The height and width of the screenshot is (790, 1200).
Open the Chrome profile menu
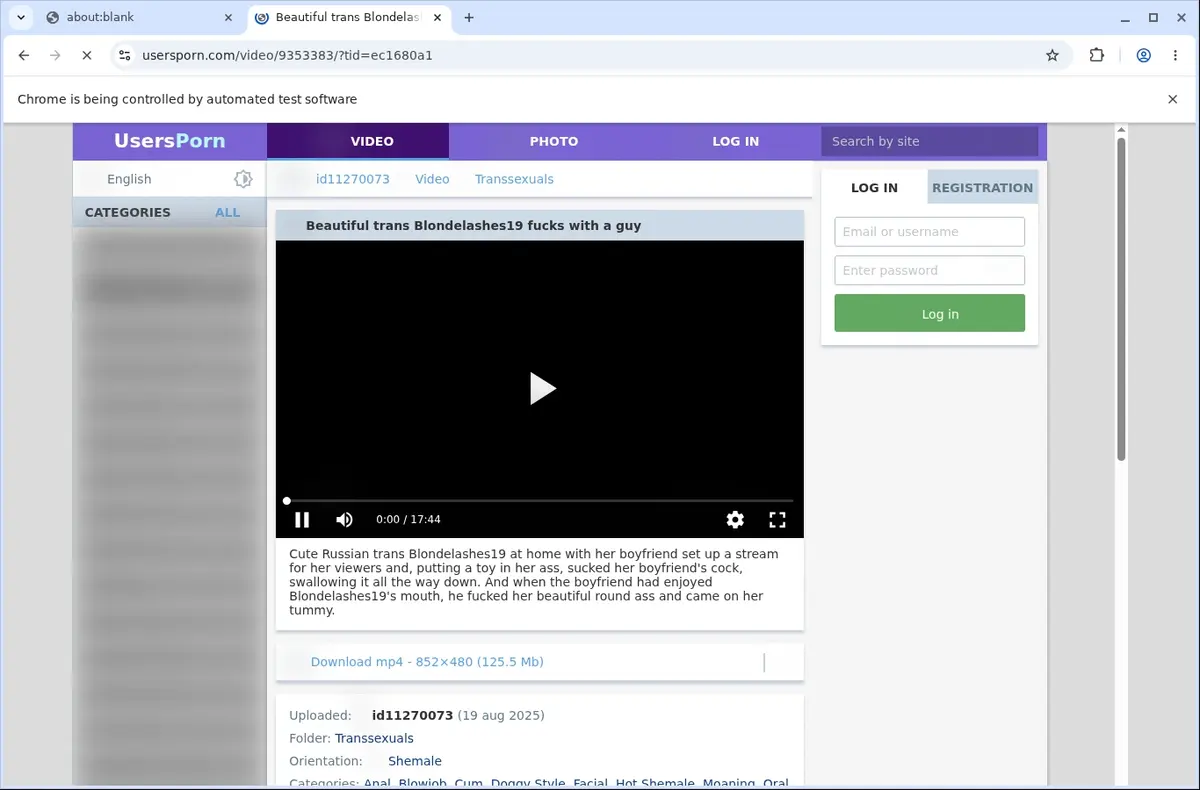point(1143,55)
